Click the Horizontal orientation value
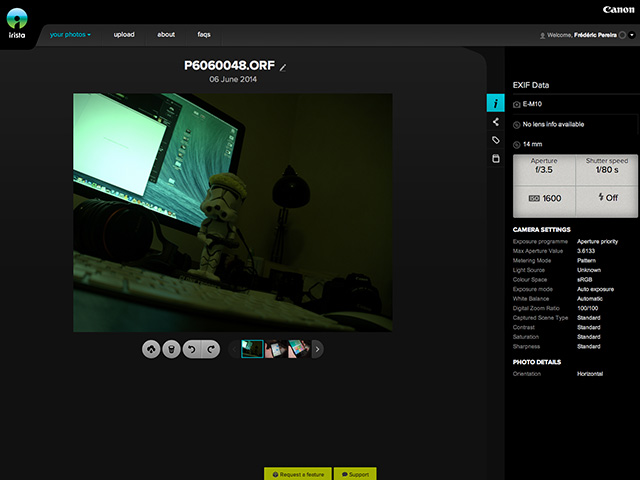Screen dimensions: 640x480 click(590, 374)
